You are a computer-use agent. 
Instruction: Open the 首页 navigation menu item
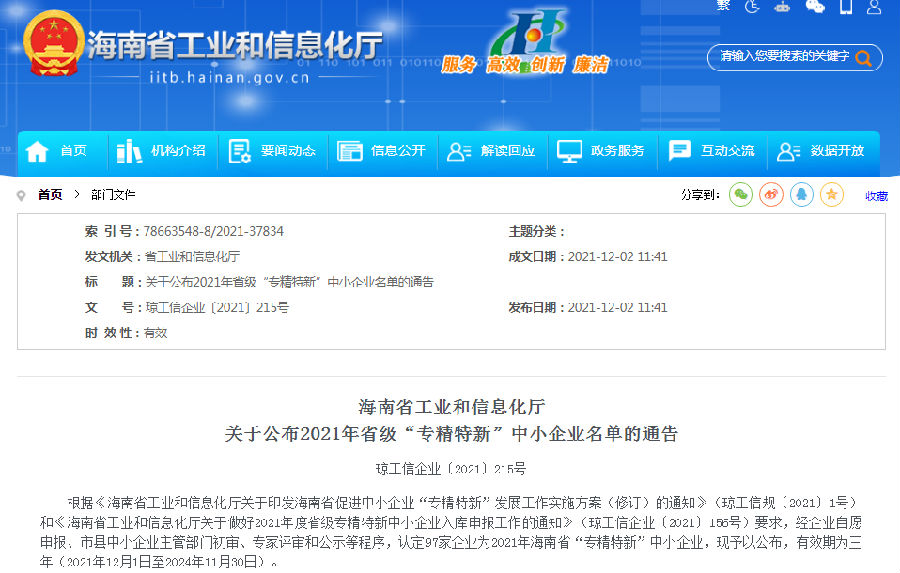coord(58,151)
